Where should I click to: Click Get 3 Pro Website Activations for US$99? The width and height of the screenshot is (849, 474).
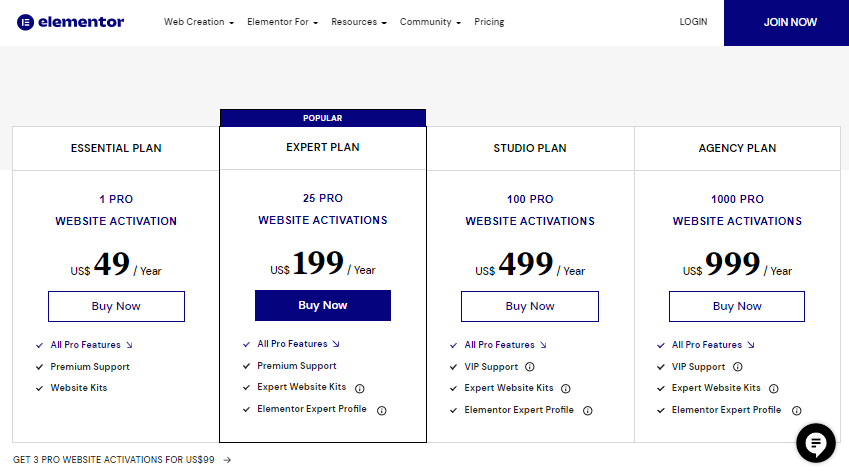pos(114,460)
